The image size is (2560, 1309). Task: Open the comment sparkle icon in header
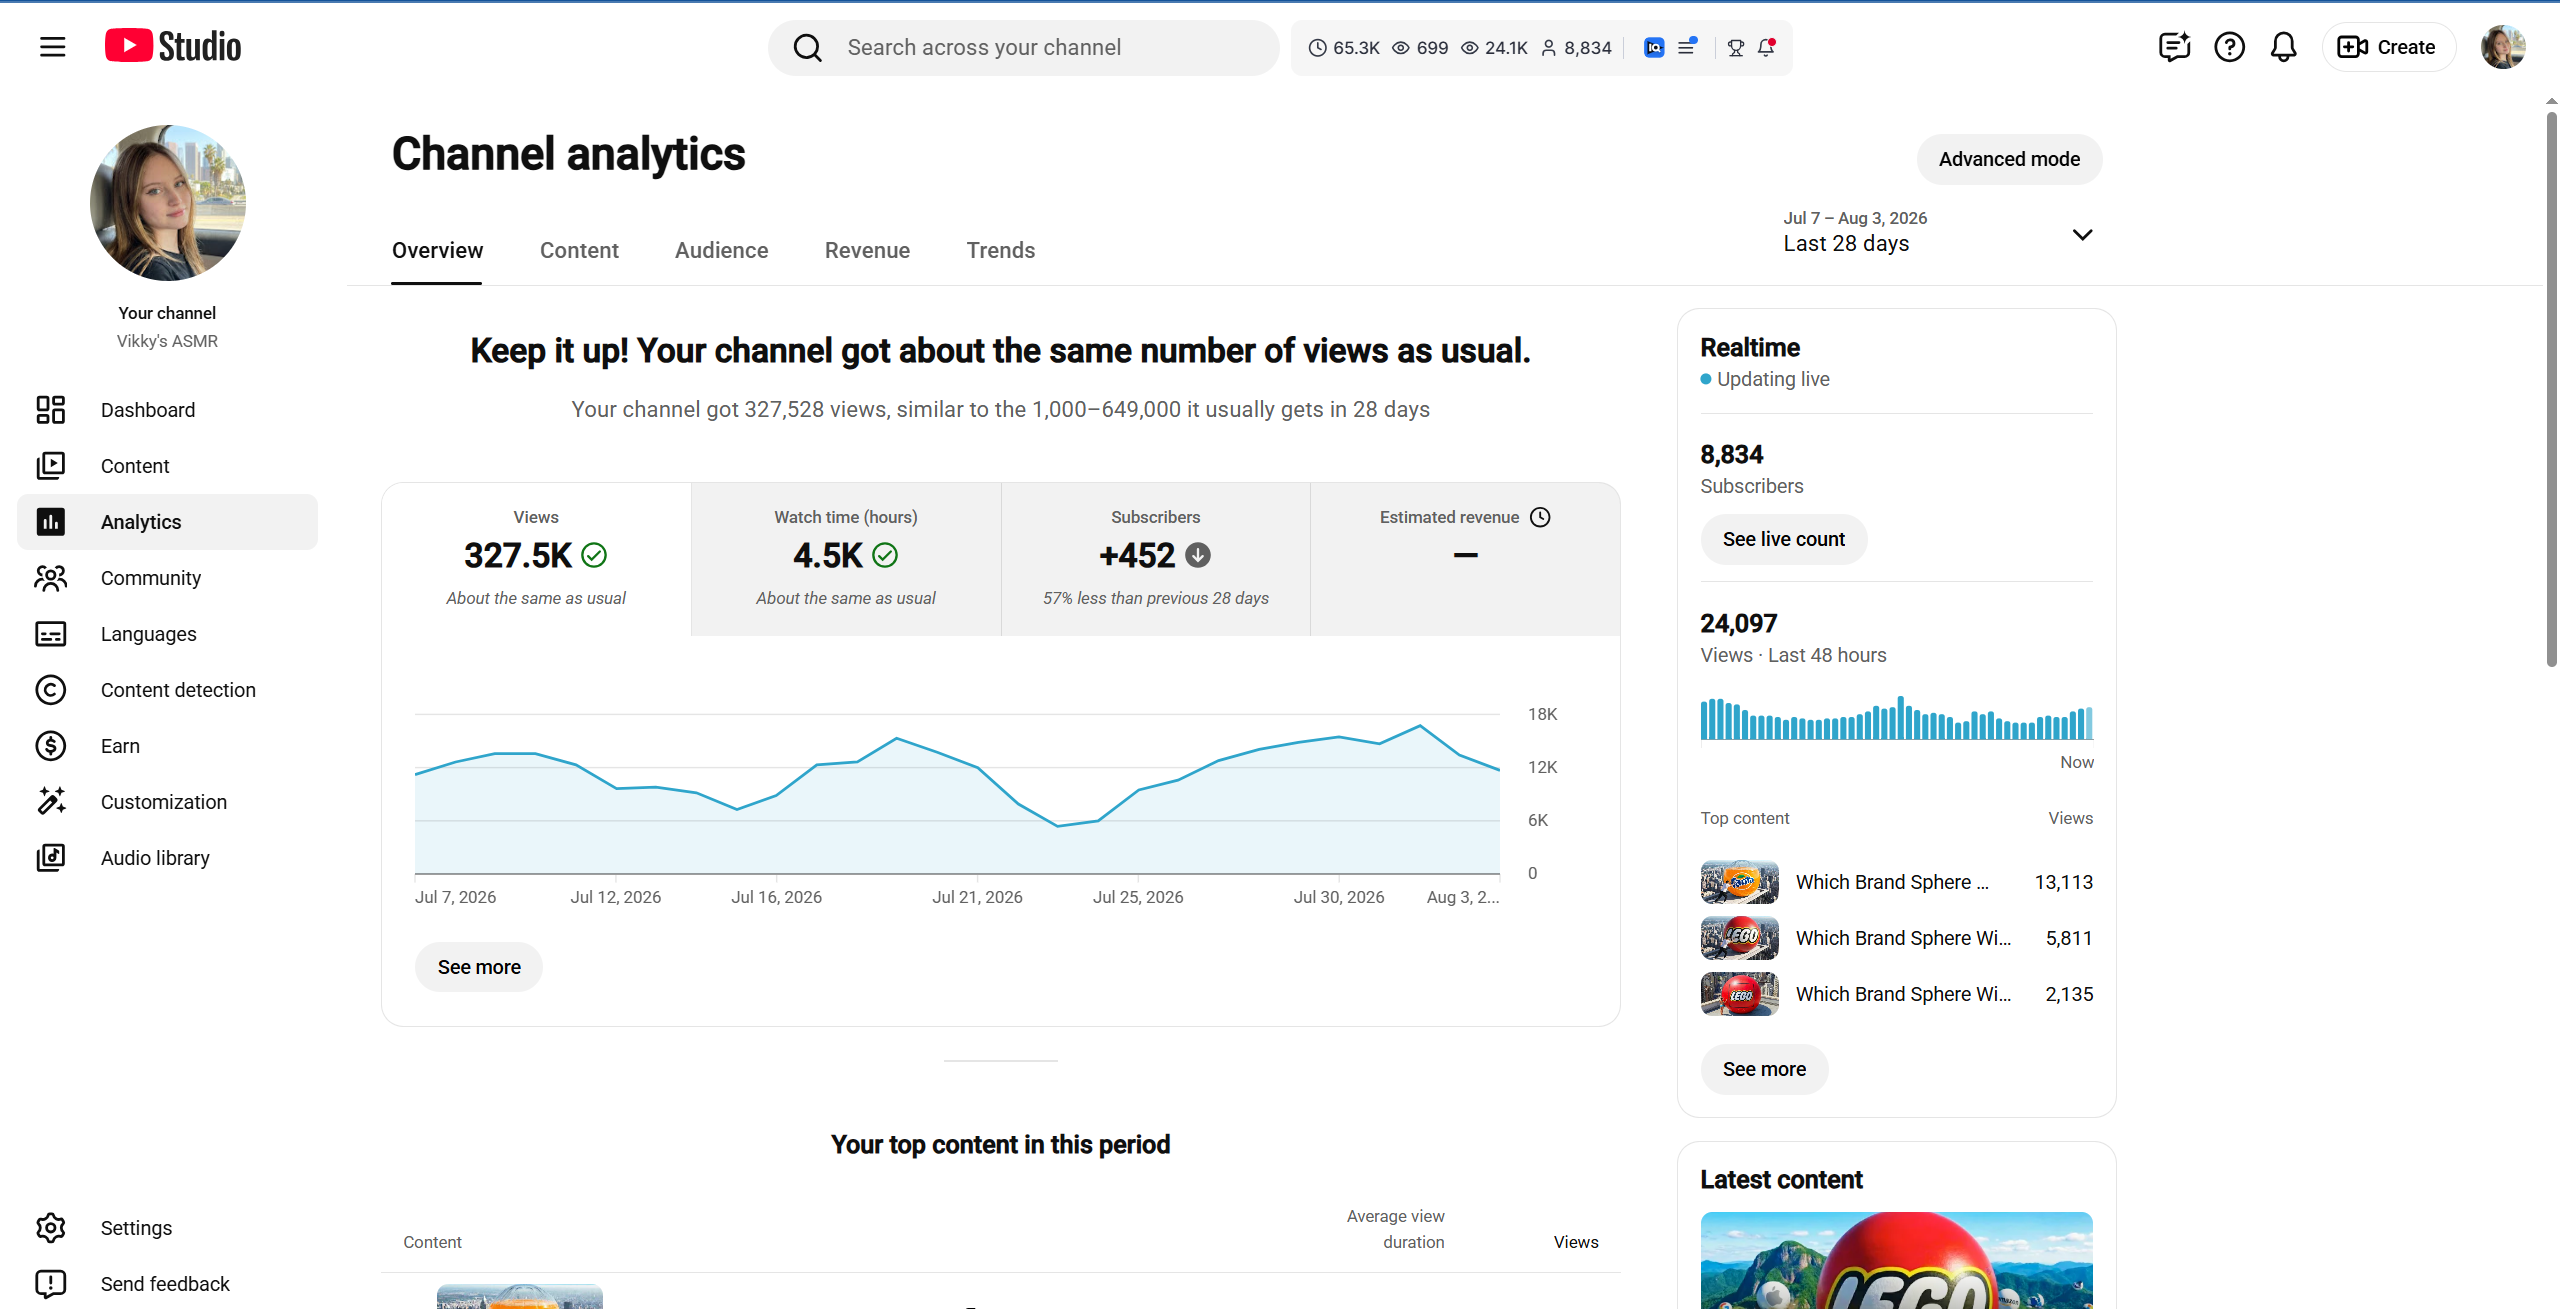point(2175,47)
